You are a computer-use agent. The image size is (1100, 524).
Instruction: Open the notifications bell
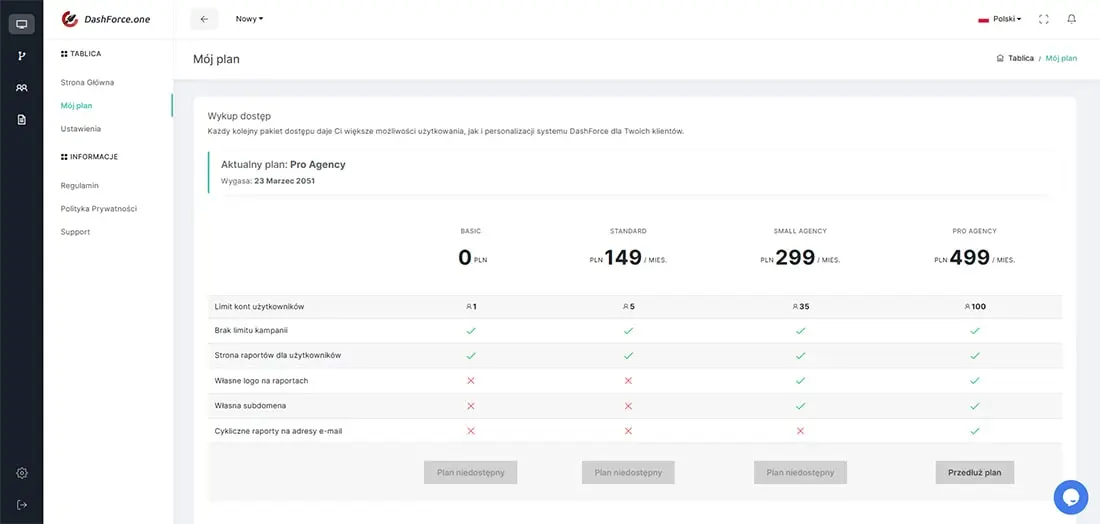1071,19
